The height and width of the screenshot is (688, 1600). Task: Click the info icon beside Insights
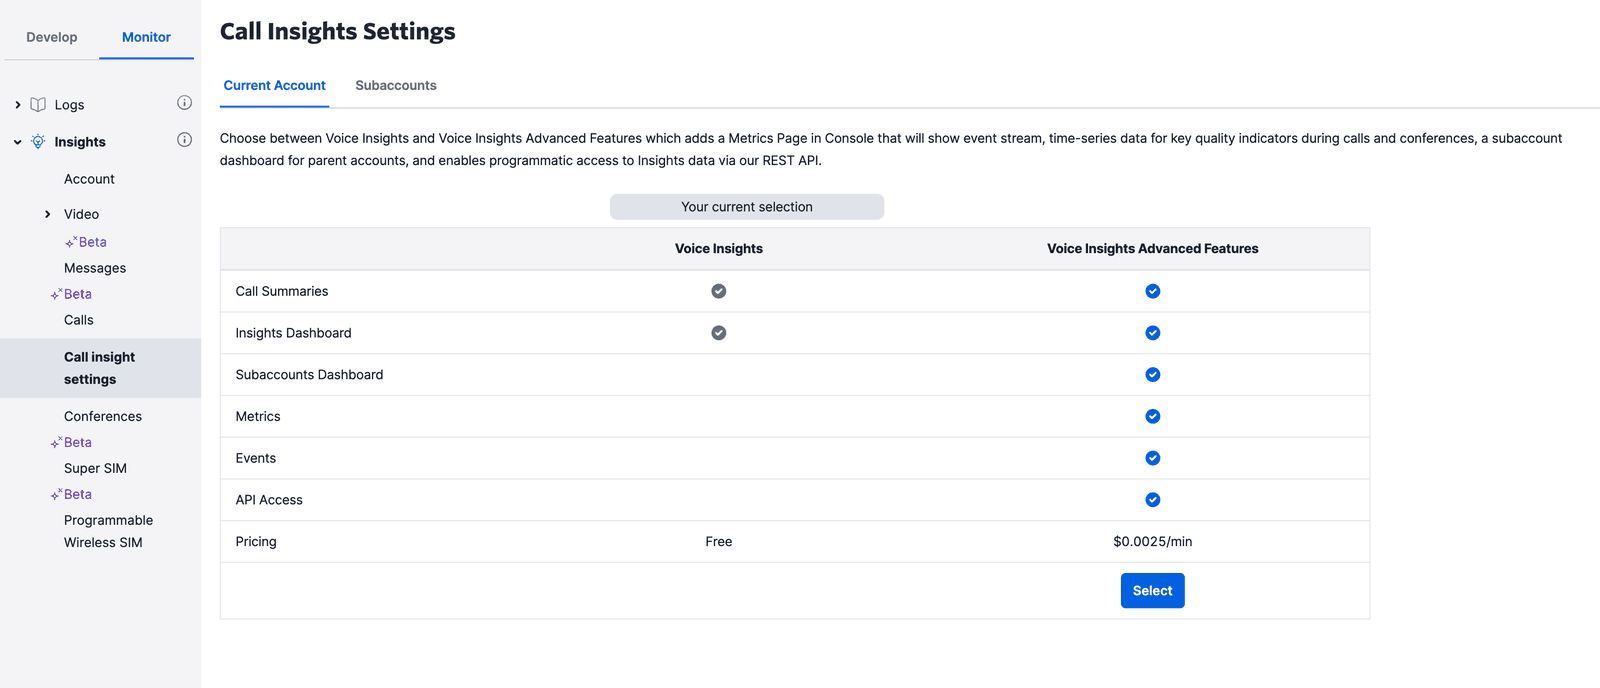(184, 140)
